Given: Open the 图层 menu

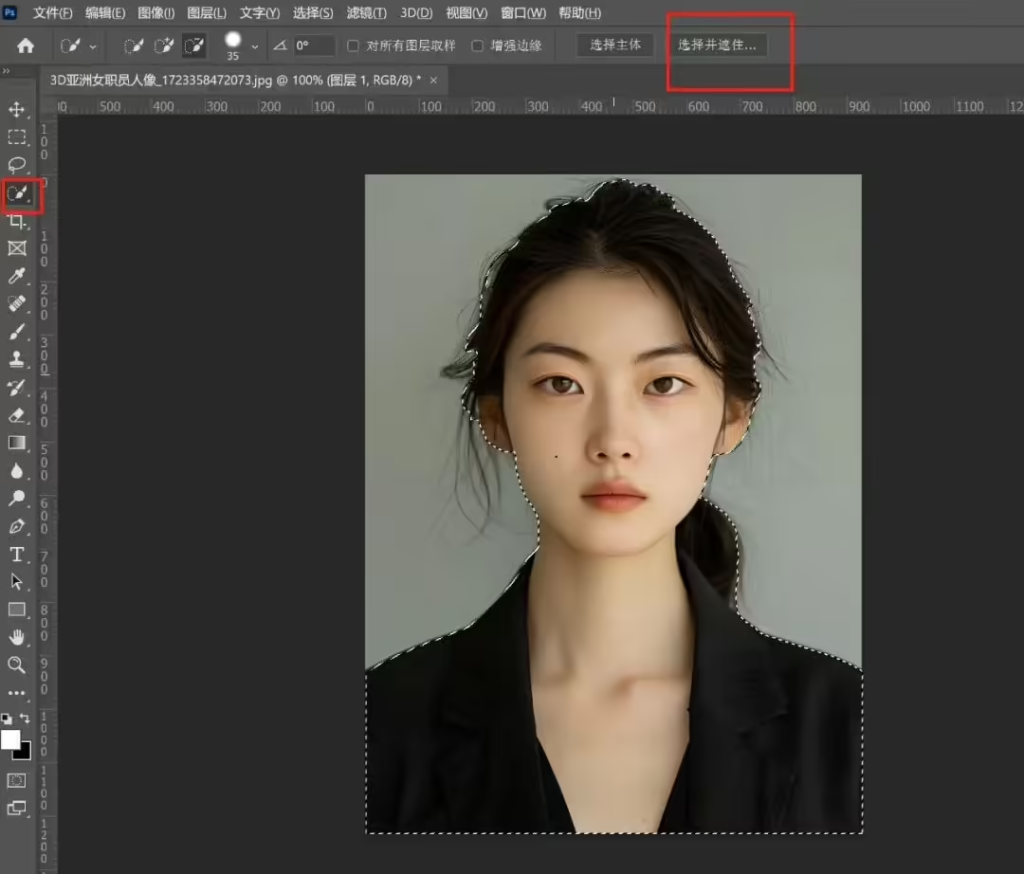Looking at the screenshot, I should click(207, 13).
